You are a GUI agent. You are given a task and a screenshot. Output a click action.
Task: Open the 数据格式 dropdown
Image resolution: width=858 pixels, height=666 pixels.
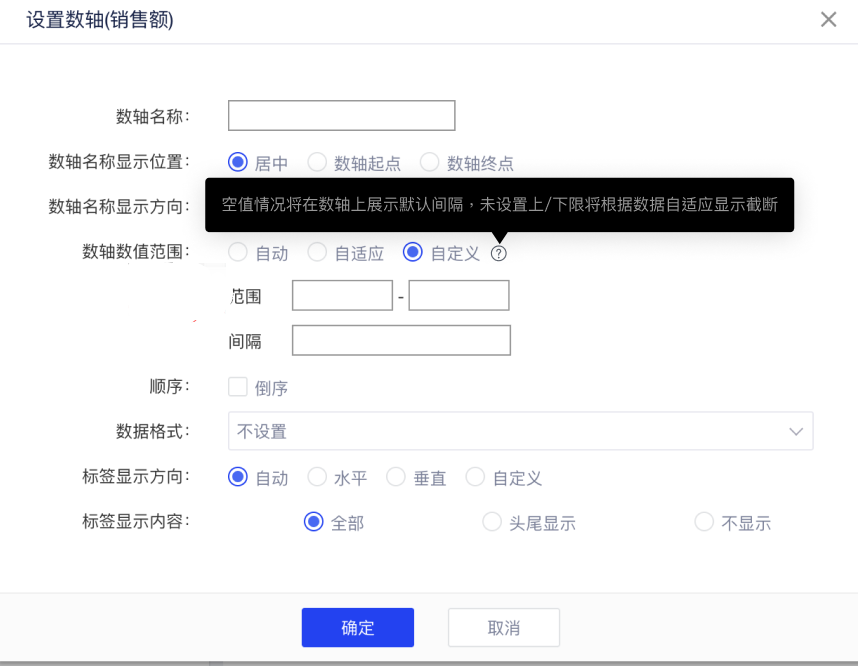point(520,431)
